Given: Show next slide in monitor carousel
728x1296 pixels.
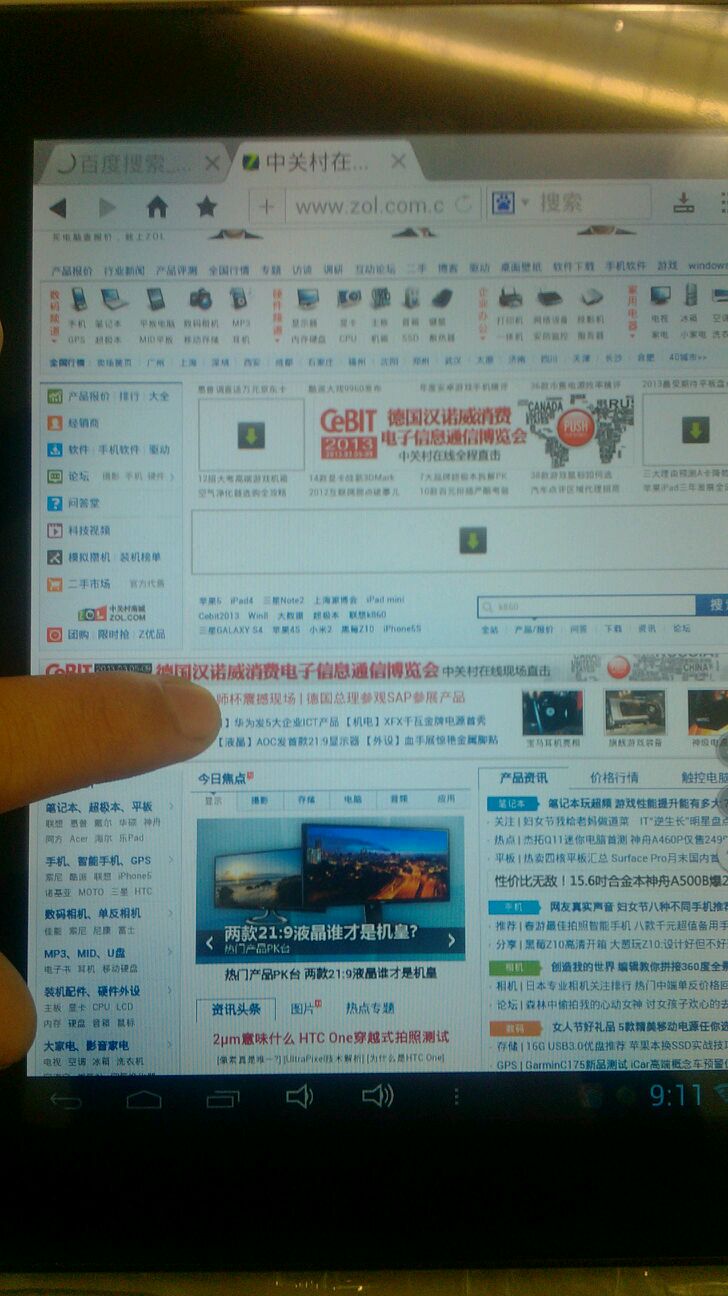Looking at the screenshot, I should (x=451, y=940).
